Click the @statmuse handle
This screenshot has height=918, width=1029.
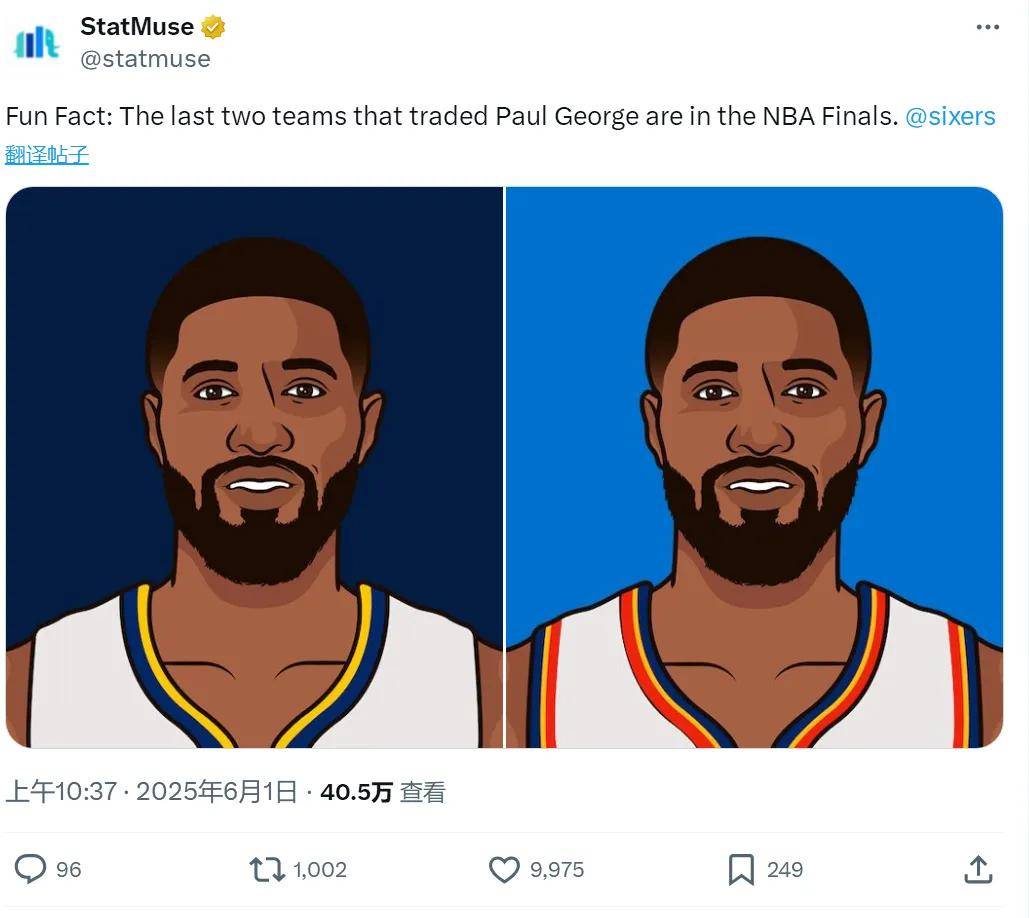145,59
